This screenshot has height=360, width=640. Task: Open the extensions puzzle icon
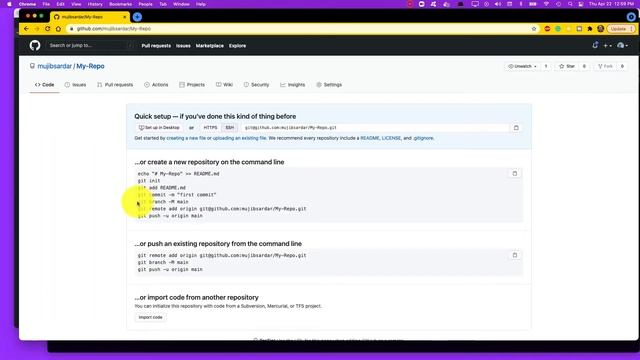click(x=590, y=29)
